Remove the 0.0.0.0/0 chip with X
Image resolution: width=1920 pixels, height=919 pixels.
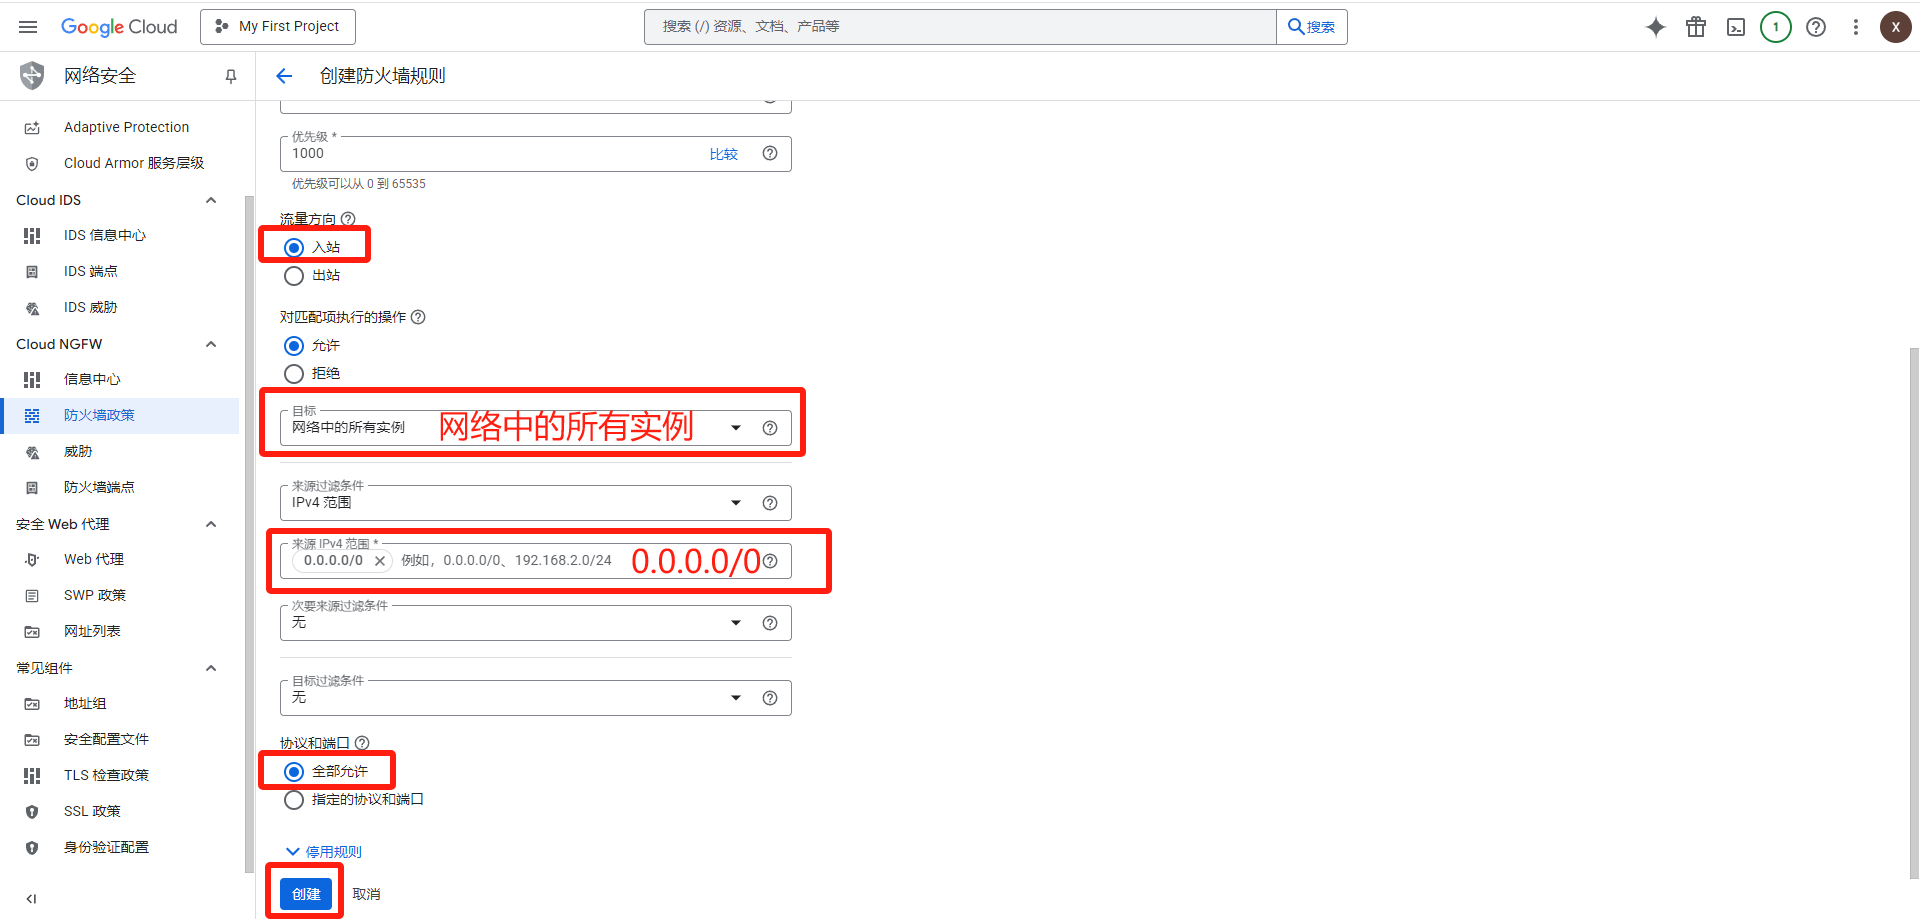point(380,561)
